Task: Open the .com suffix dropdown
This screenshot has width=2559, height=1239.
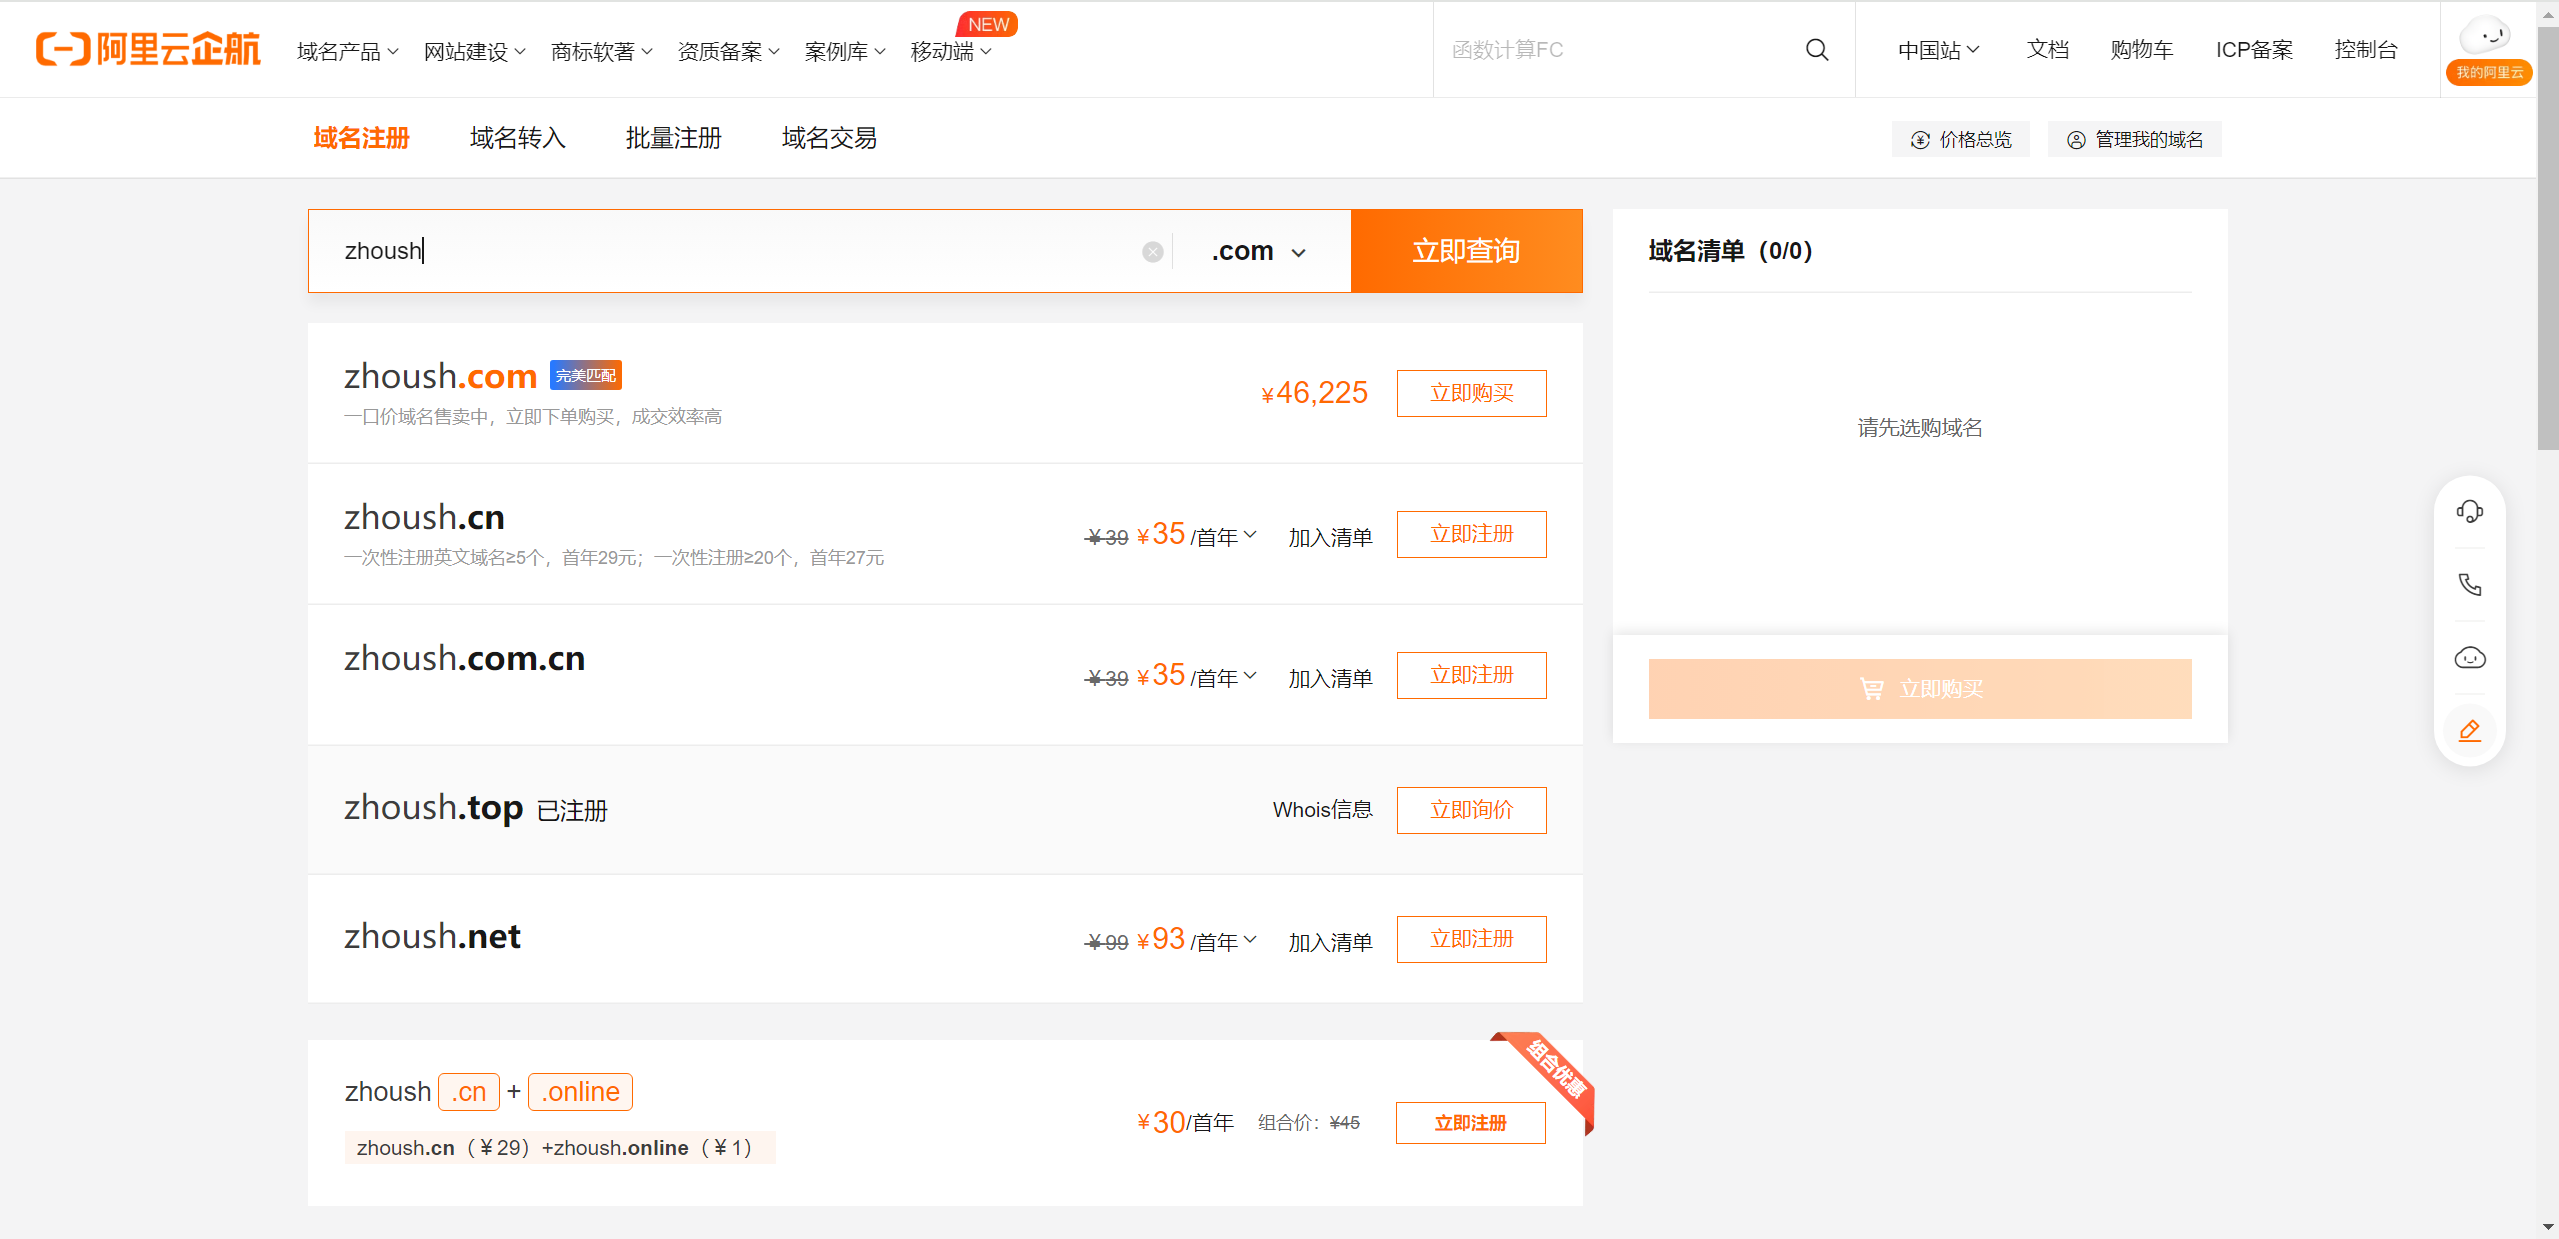Action: click(1259, 251)
